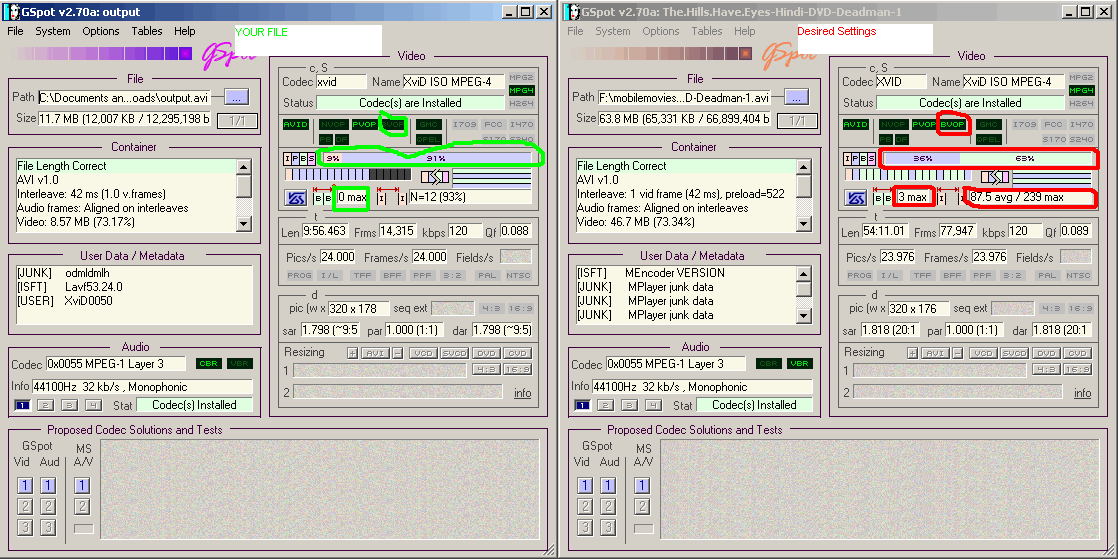Select 'File Length Correct' row in output window

pyautogui.click(x=125, y=166)
